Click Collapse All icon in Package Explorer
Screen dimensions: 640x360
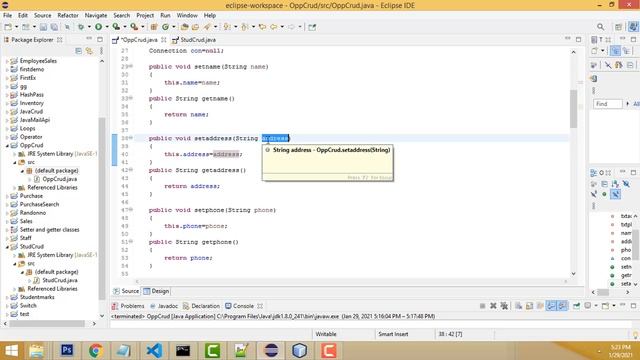click(78, 51)
